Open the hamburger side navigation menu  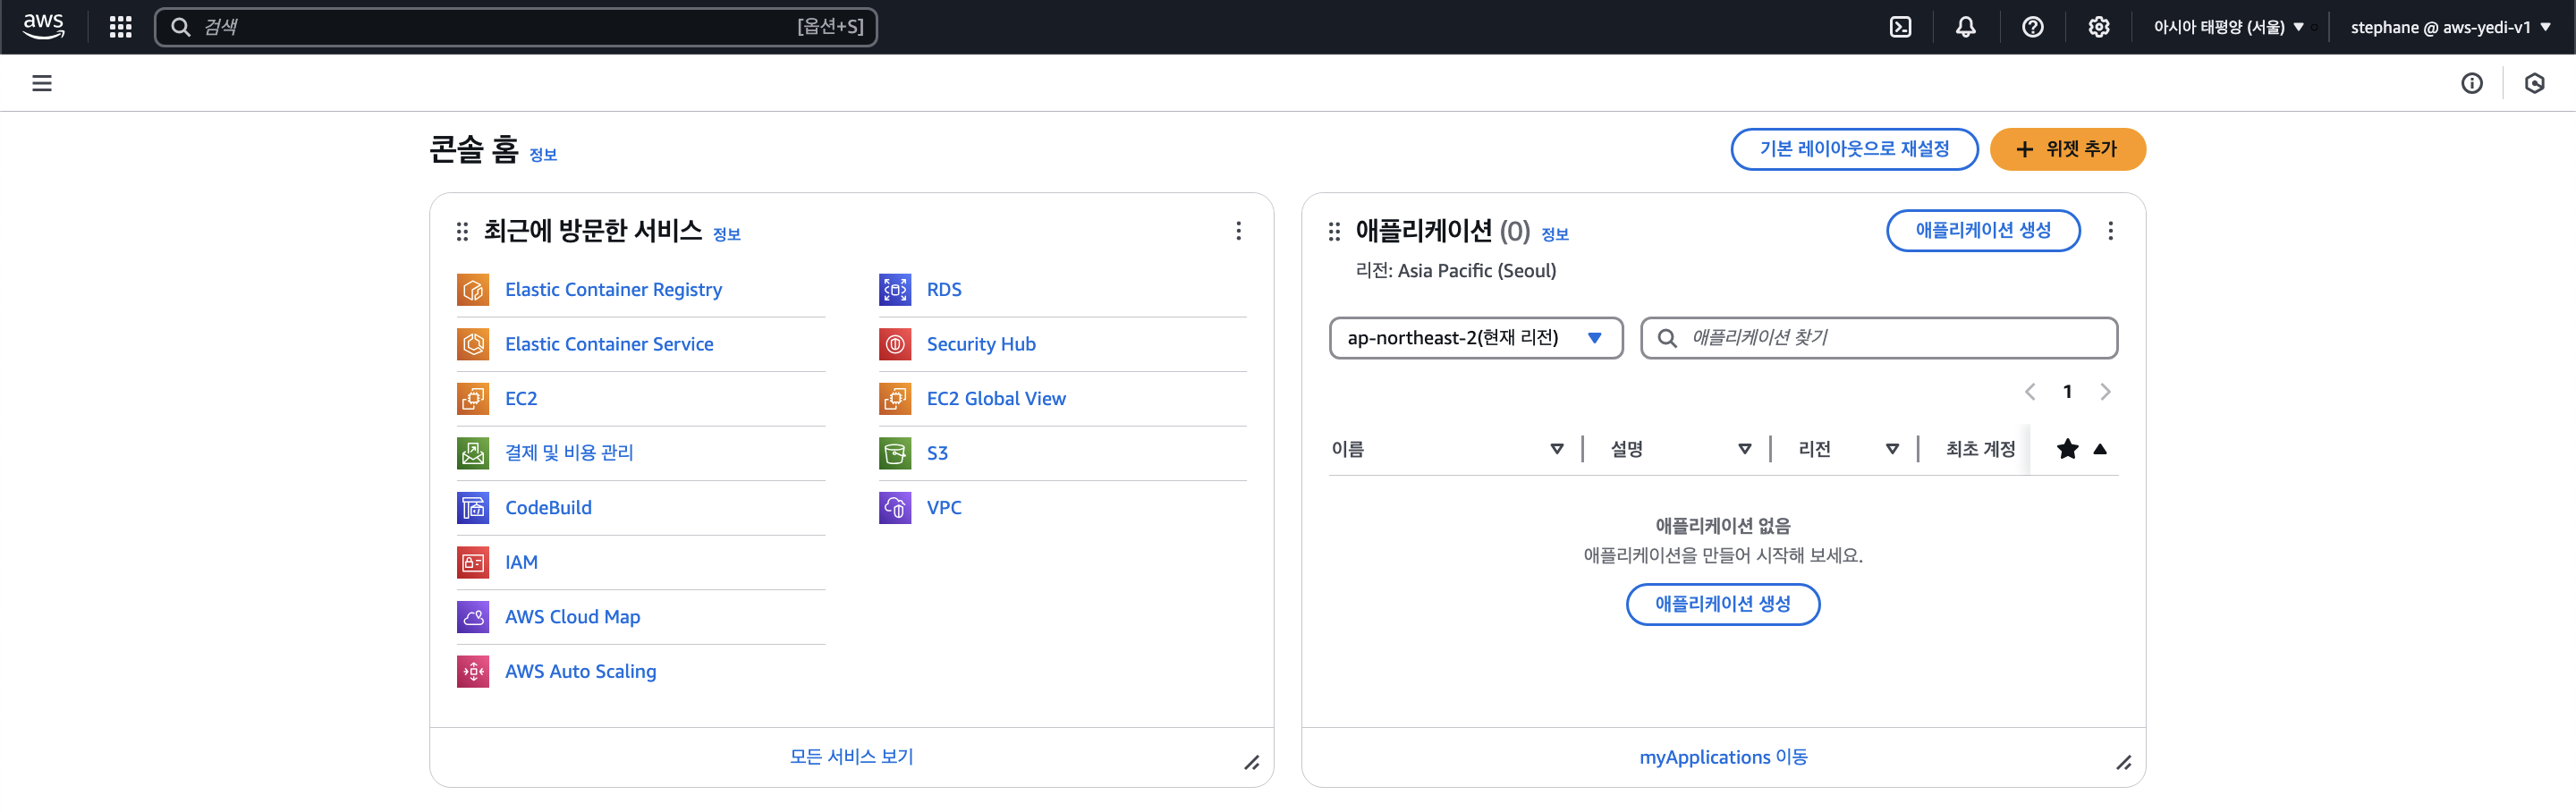[42, 83]
